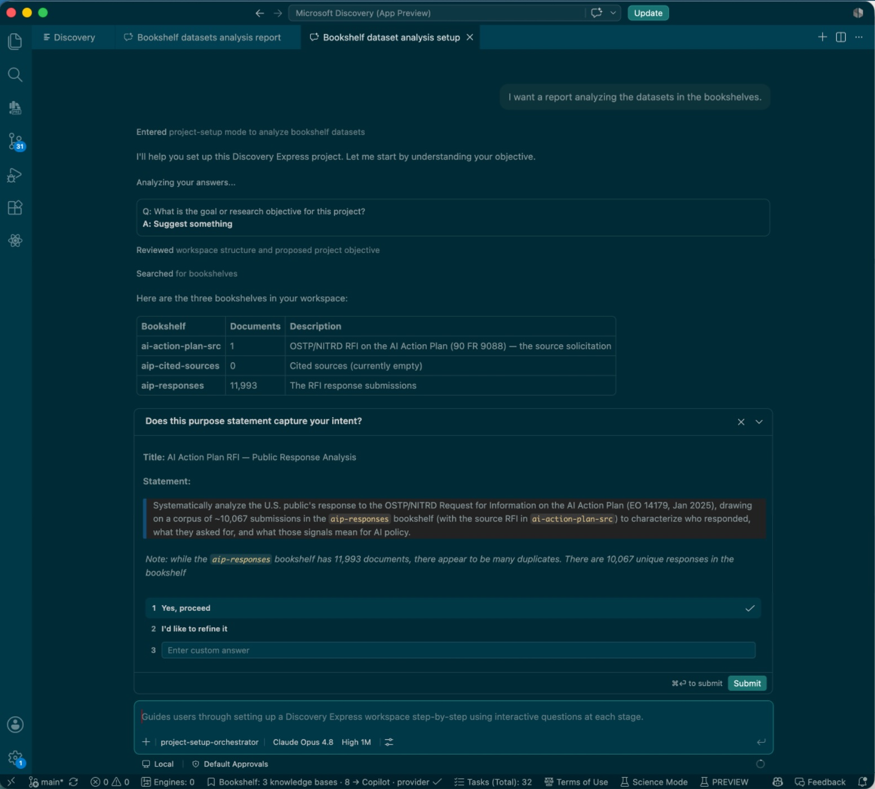Choose agent project-setup-orchestrator dropdown
Image resolution: width=875 pixels, height=789 pixels.
209,742
